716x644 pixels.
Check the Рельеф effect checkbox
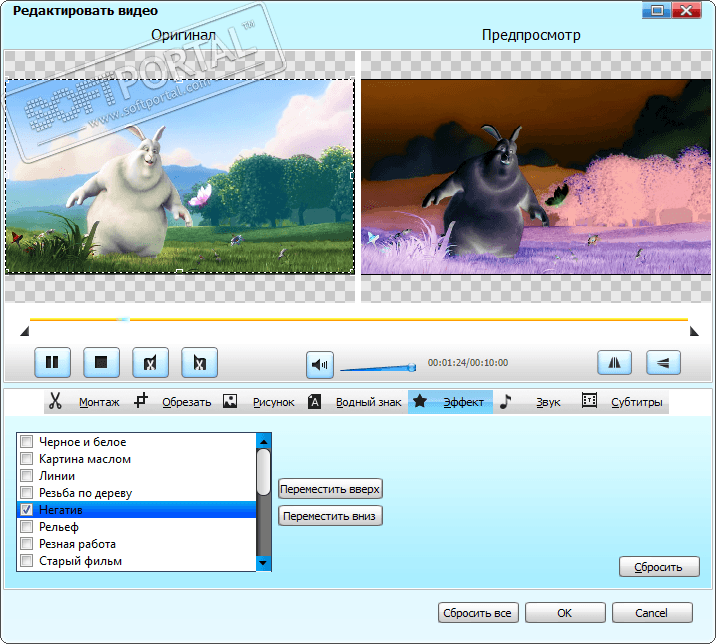(26, 527)
